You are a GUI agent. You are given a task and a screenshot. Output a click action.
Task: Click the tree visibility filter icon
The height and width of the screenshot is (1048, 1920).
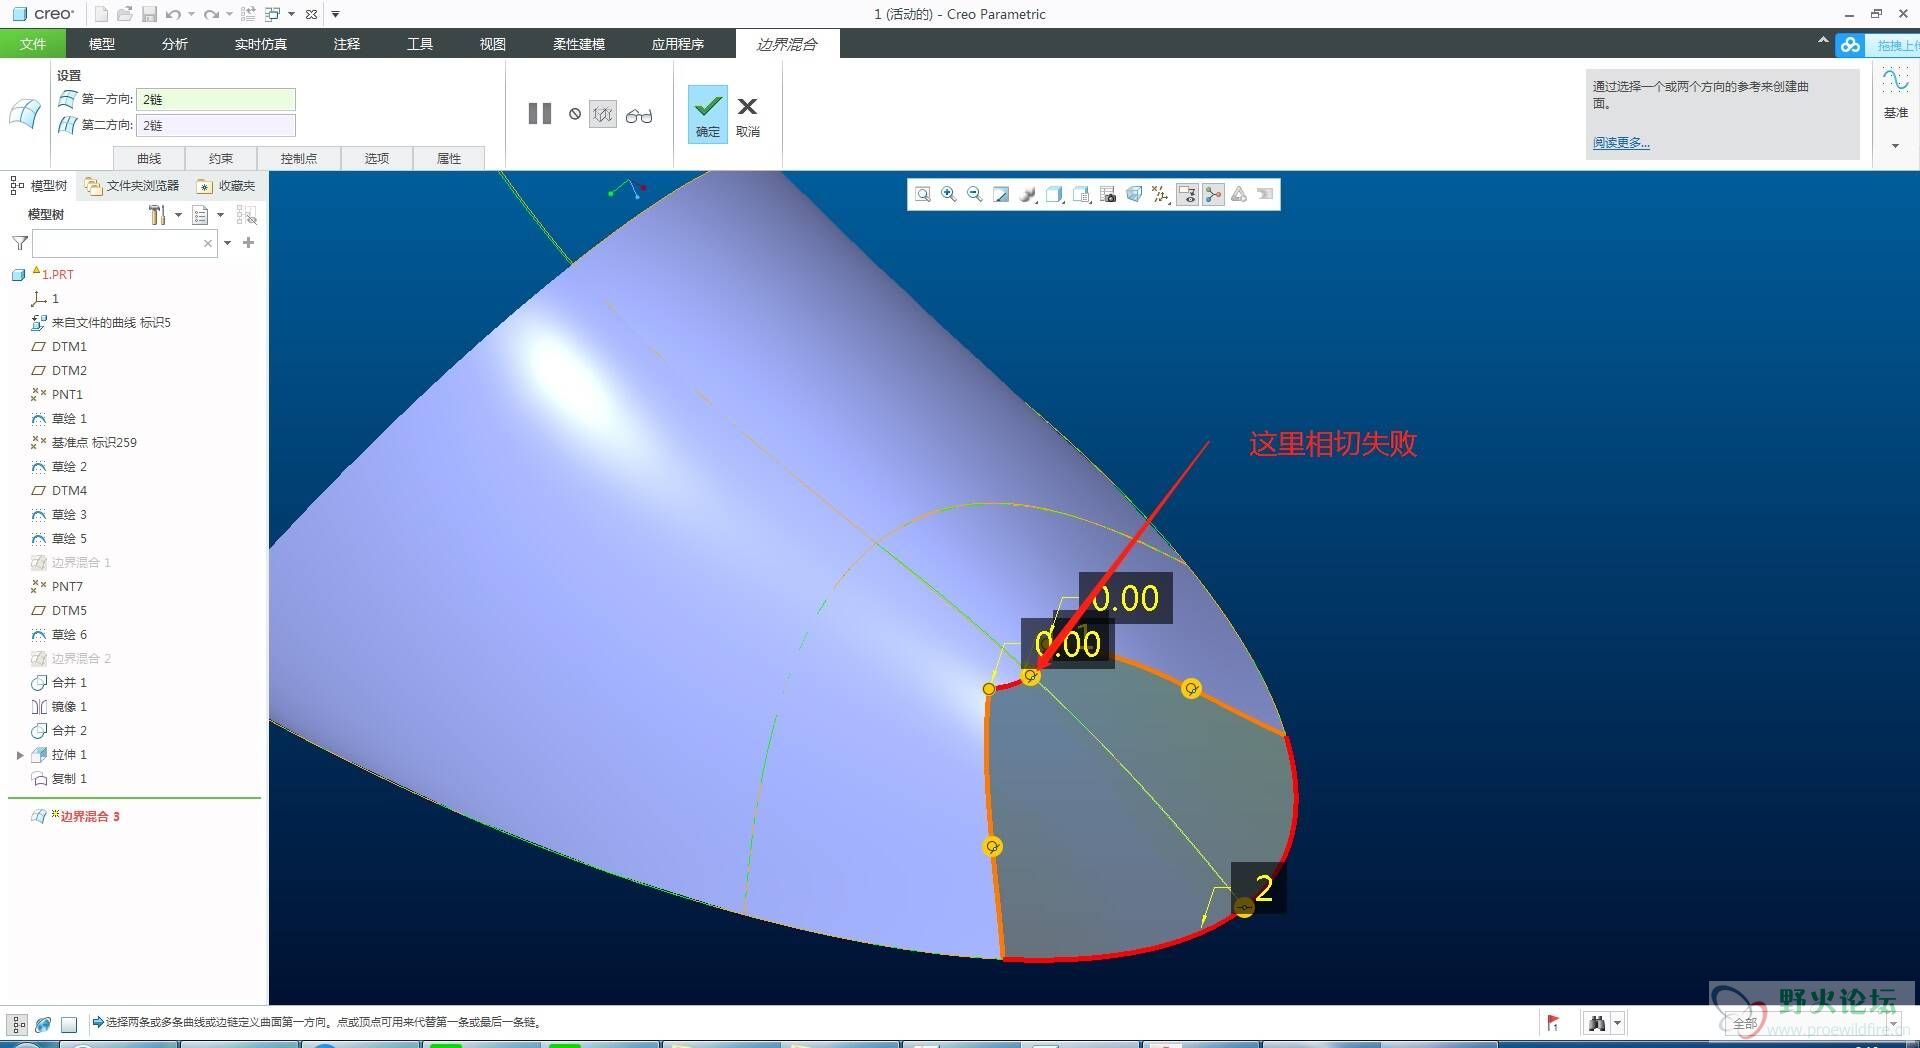(x=247, y=215)
